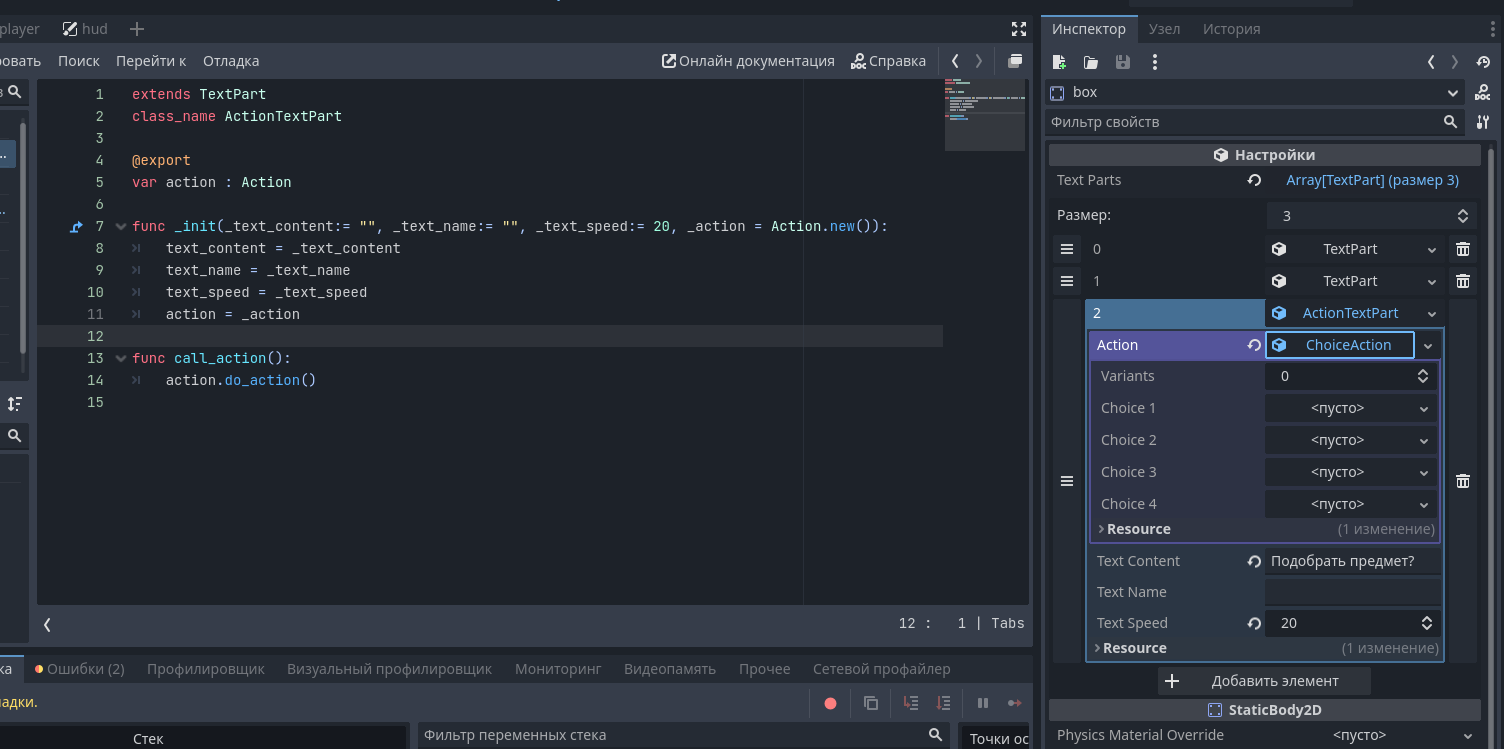Open the element 1 TextPart resource dropdown

tap(1432, 281)
